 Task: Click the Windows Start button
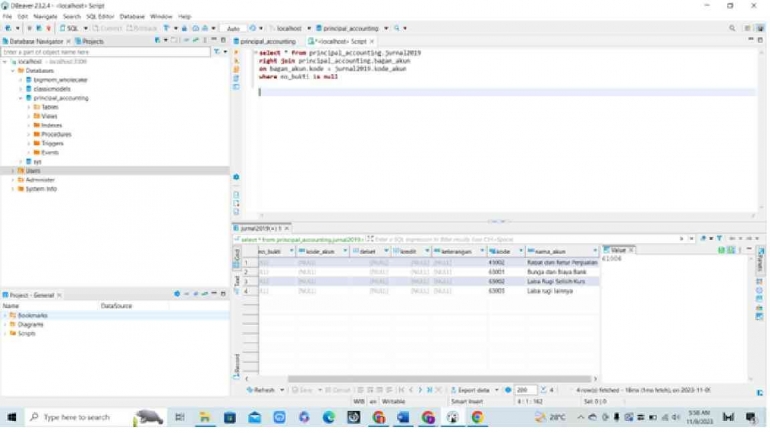tap(12, 418)
